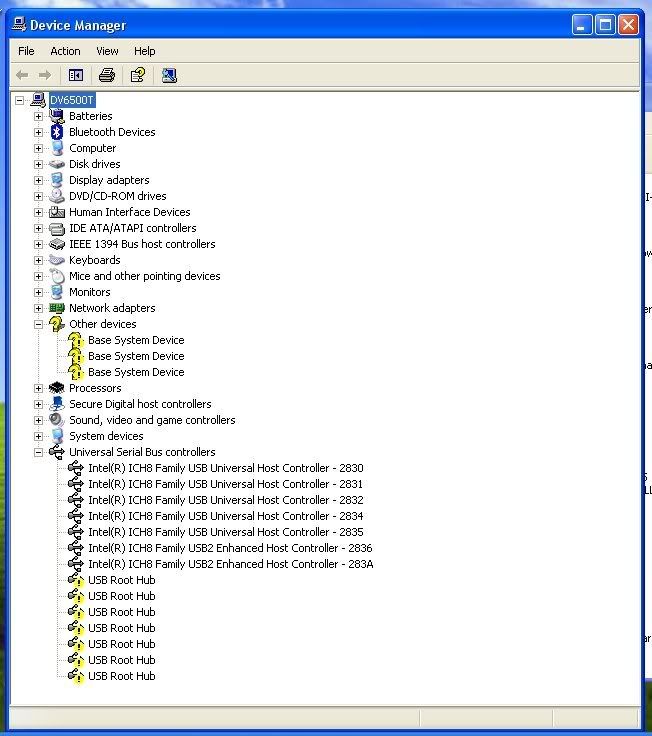Click the Batteries category icon
Viewport: 652px width, 736px height.
point(57,116)
